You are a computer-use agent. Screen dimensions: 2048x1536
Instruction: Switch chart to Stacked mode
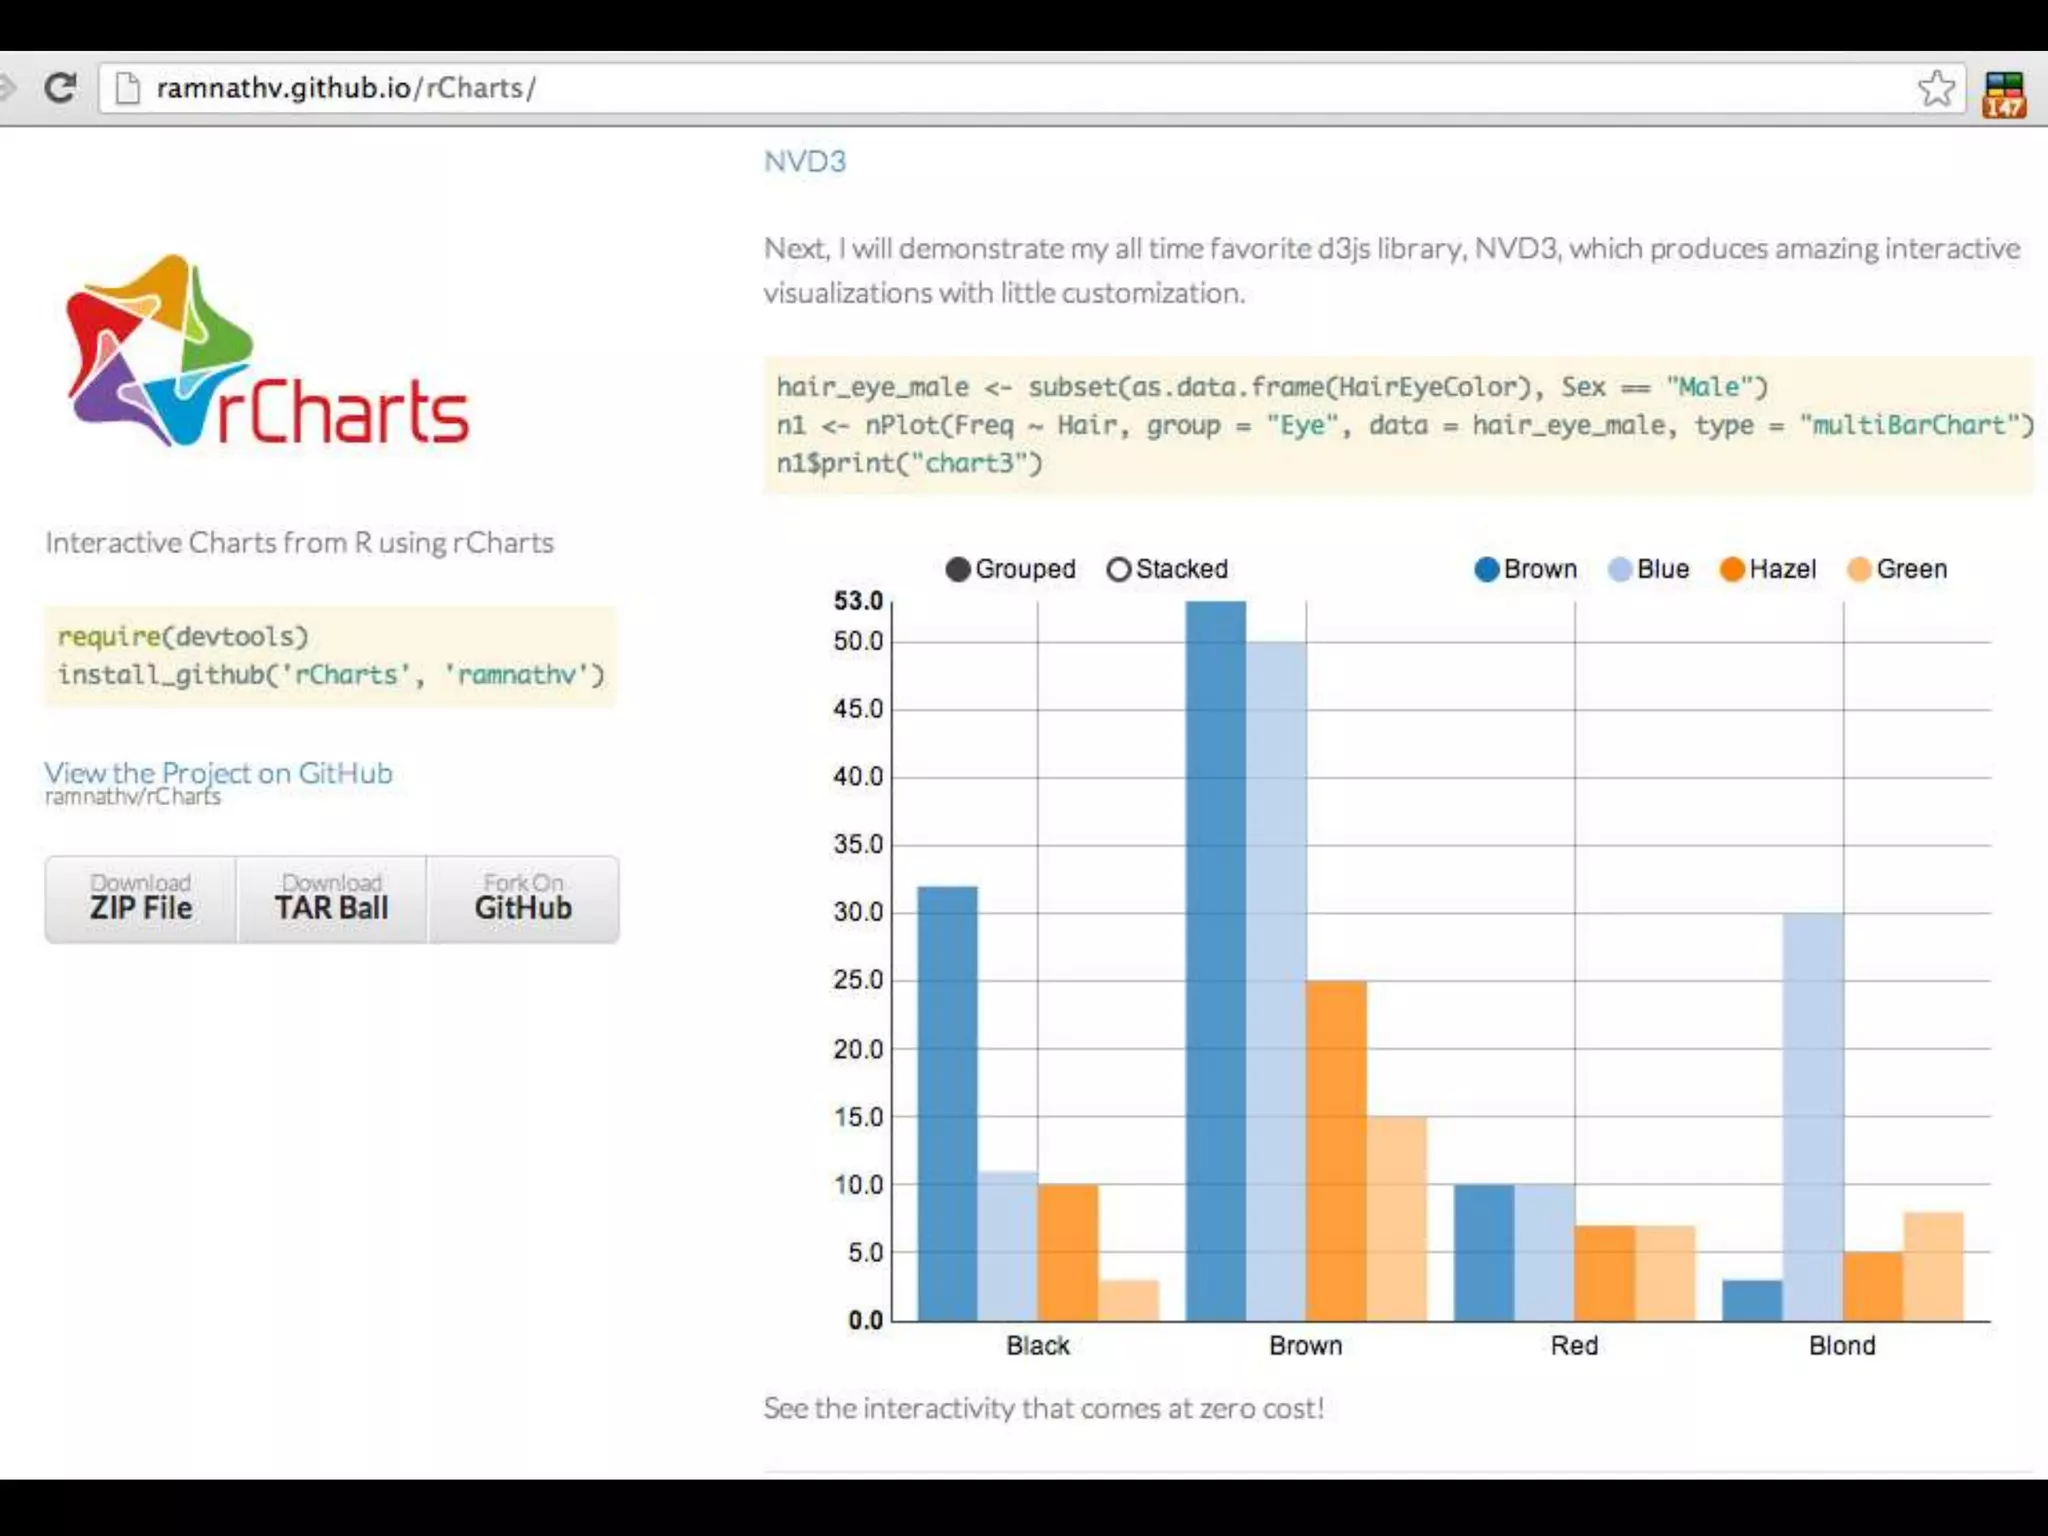coord(1119,569)
